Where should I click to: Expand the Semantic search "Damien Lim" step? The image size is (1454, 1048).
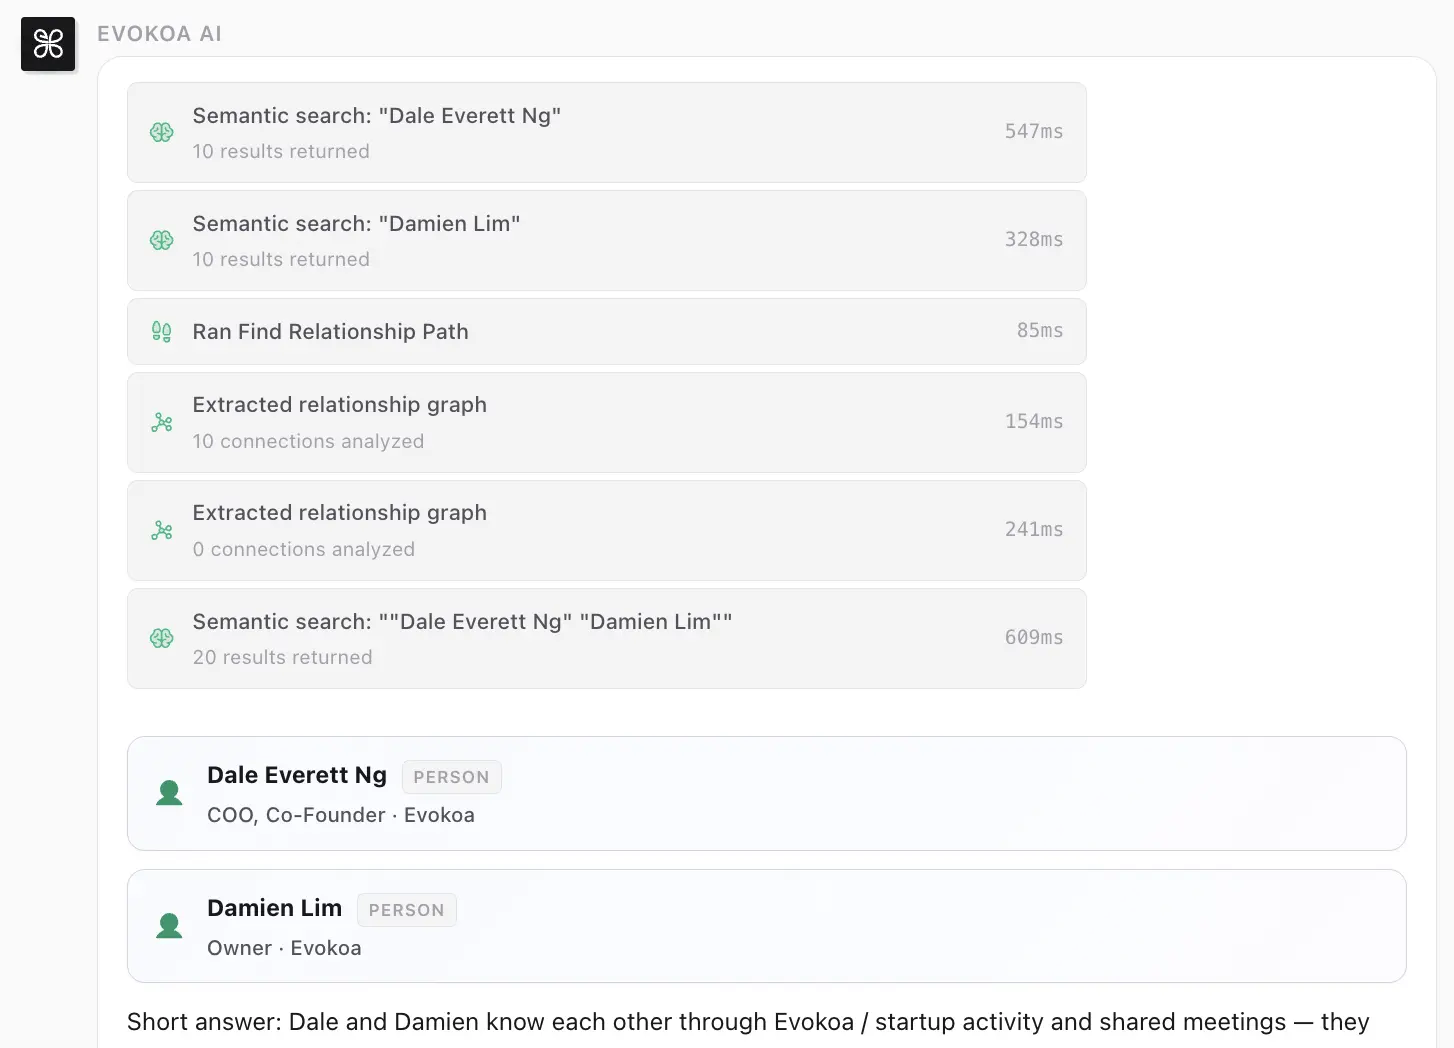606,240
